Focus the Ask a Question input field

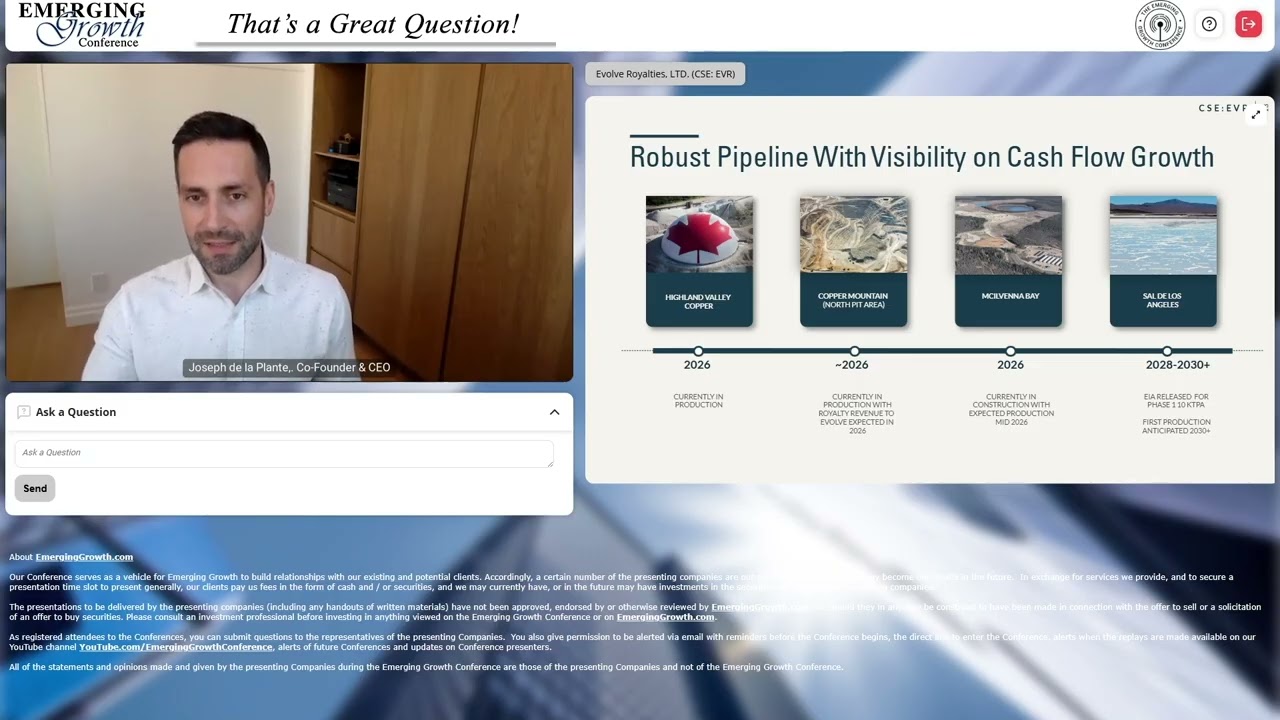pos(284,453)
